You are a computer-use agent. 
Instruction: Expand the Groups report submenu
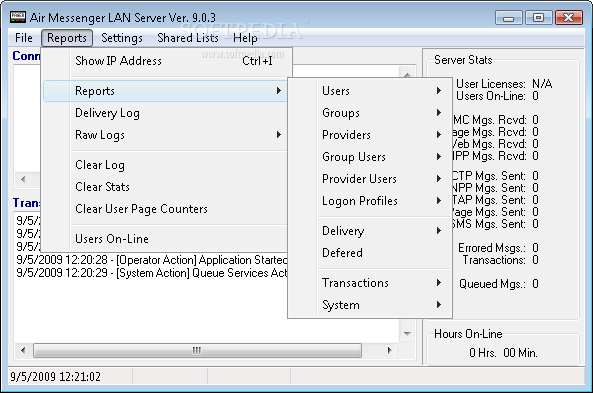click(370, 113)
